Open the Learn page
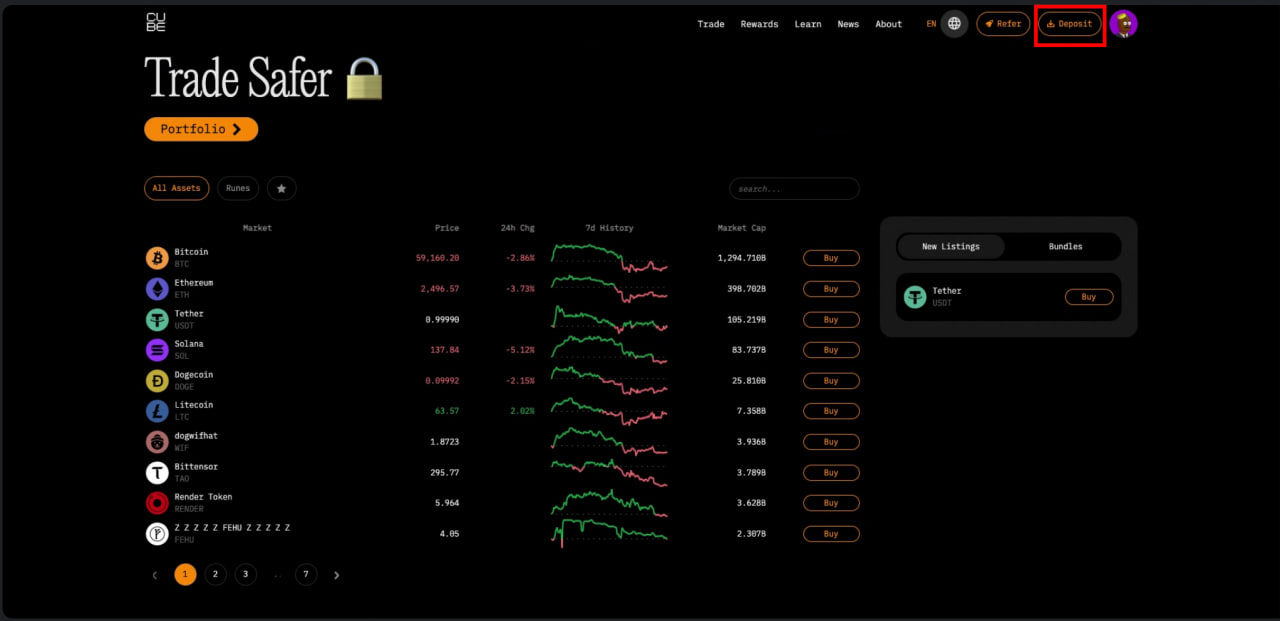This screenshot has height=621, width=1280. 808,24
